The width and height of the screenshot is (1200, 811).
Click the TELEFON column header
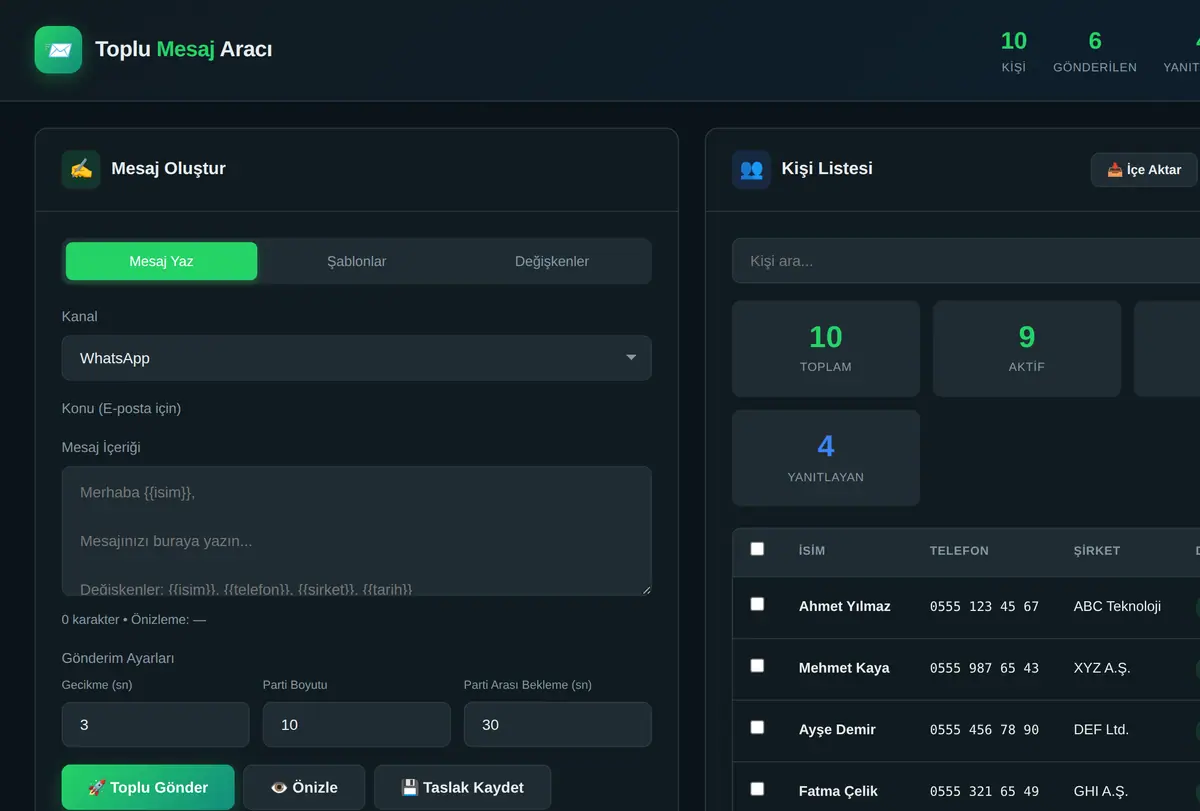pyautogui.click(x=959, y=551)
